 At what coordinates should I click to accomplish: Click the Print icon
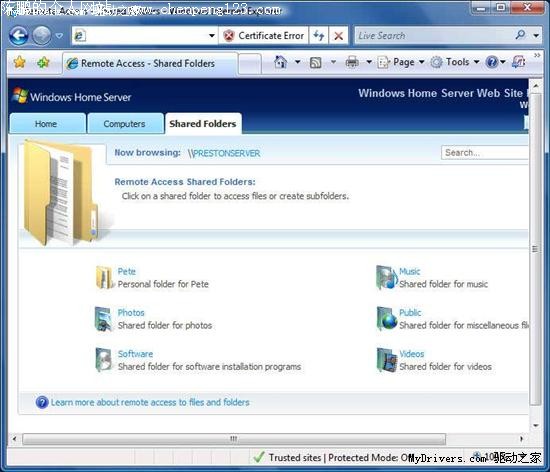point(352,62)
